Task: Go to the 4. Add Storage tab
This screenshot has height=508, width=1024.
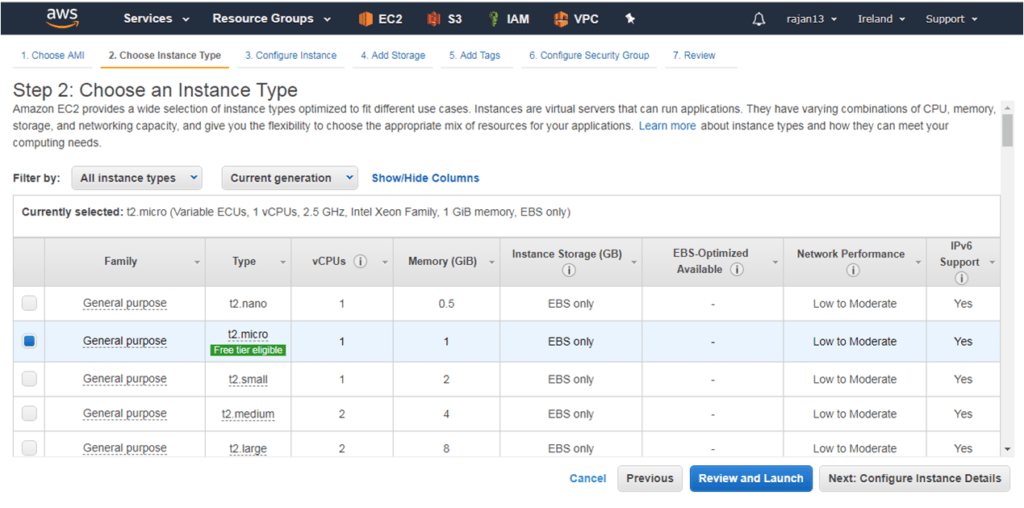Action: [x=393, y=56]
